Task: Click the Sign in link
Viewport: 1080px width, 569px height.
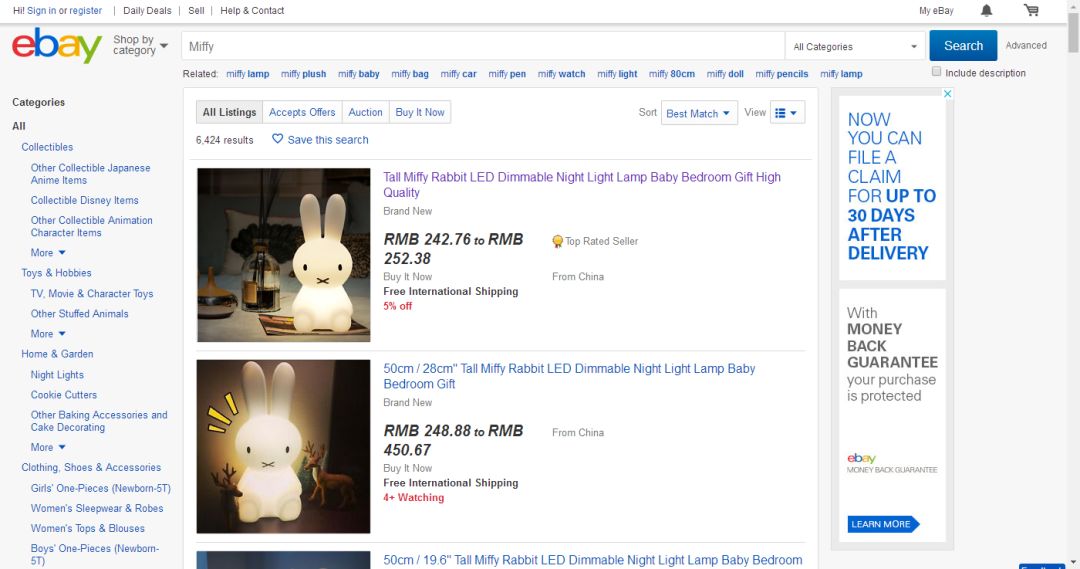Action: [41, 10]
